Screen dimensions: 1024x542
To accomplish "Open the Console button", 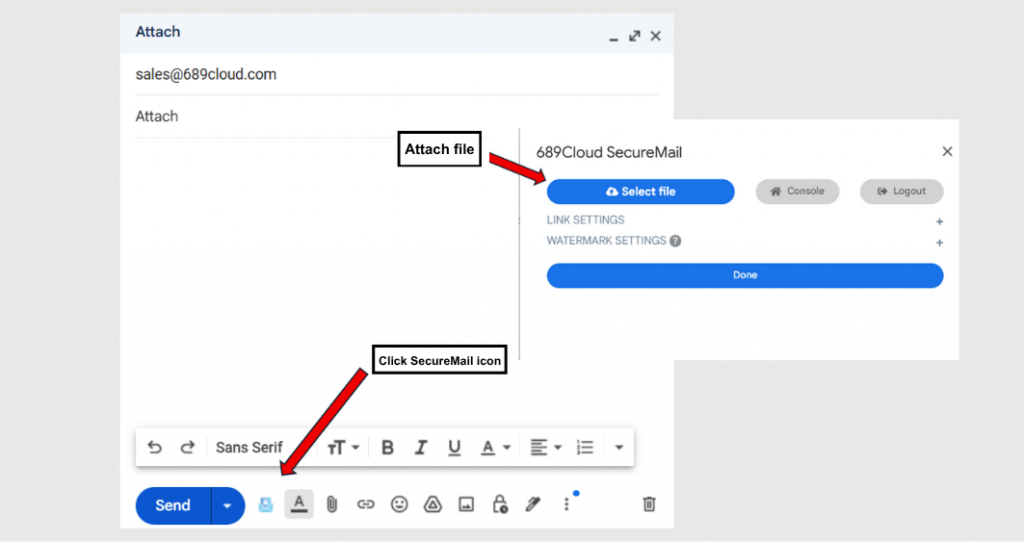I will pyautogui.click(x=797, y=191).
